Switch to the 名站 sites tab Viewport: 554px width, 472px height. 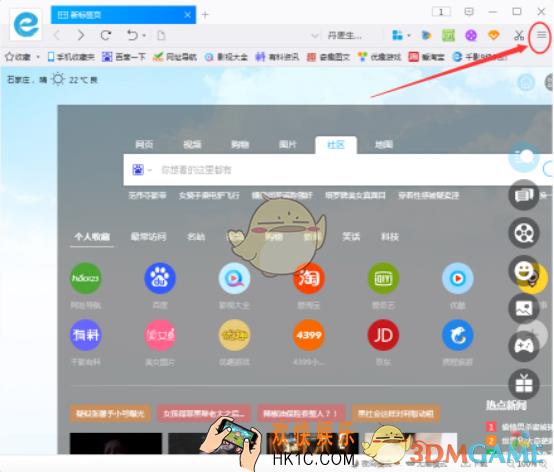[x=196, y=236]
